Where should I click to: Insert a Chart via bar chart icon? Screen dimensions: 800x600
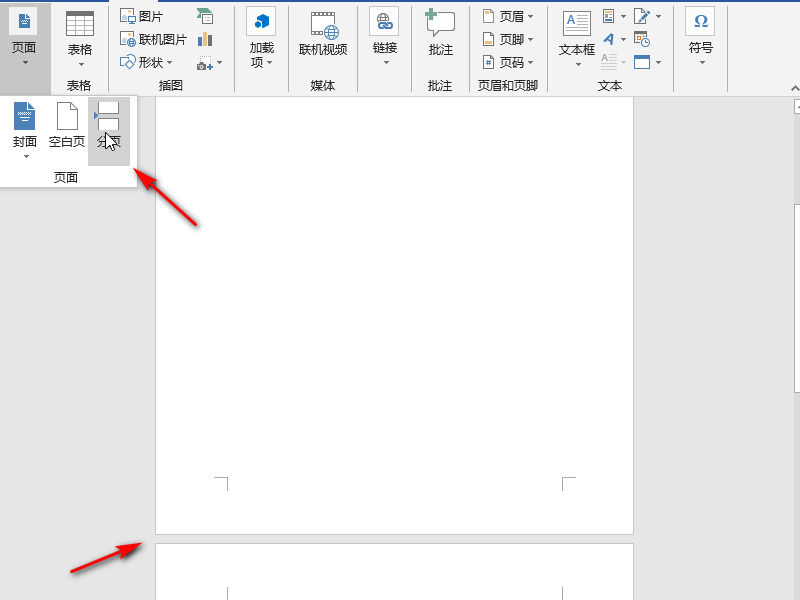(x=205, y=39)
